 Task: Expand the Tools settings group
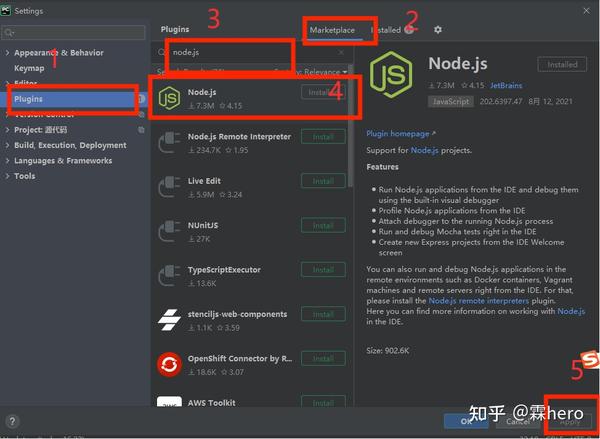[x=7, y=176]
